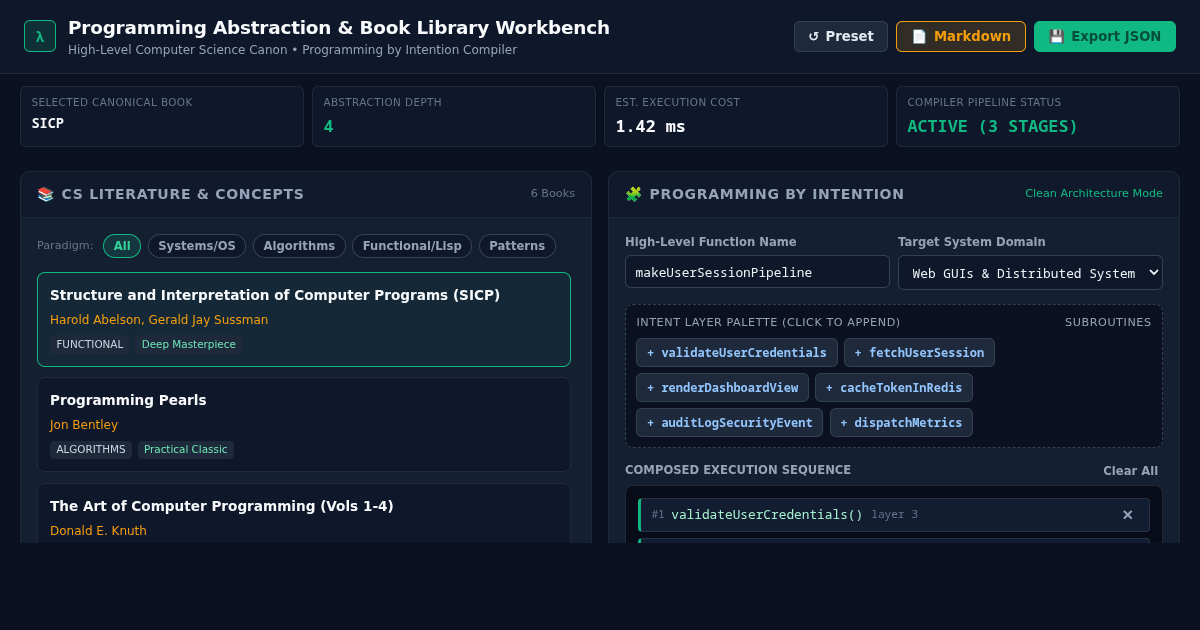Filter books by Systems/OS
This screenshot has height=630, width=1200.
coord(197,246)
